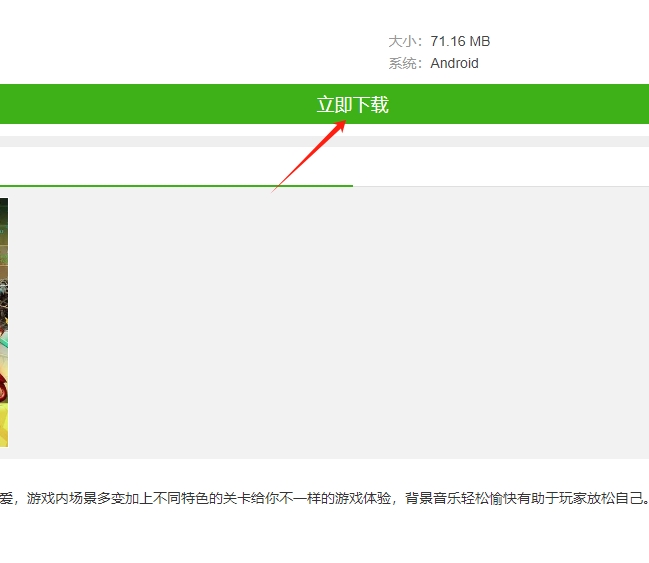This screenshot has height=563, width=649.
Task: Click the 大小 size label
Action: click(404, 41)
